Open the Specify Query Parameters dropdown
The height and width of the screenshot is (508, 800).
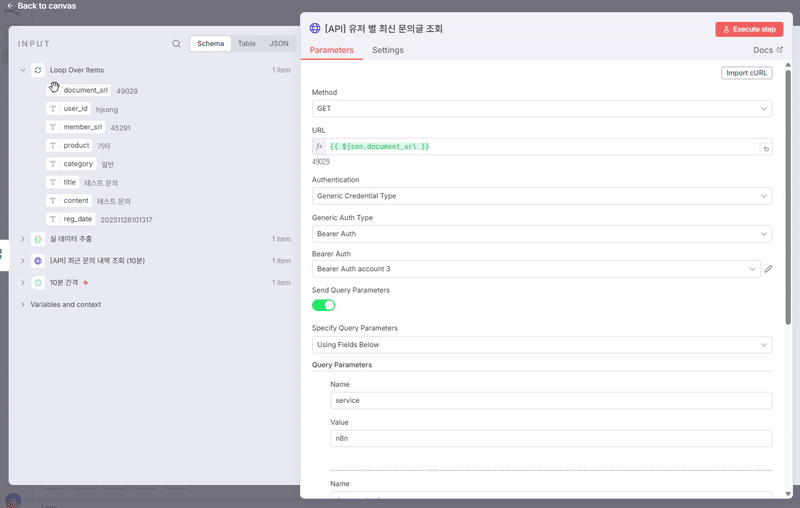click(x=542, y=345)
